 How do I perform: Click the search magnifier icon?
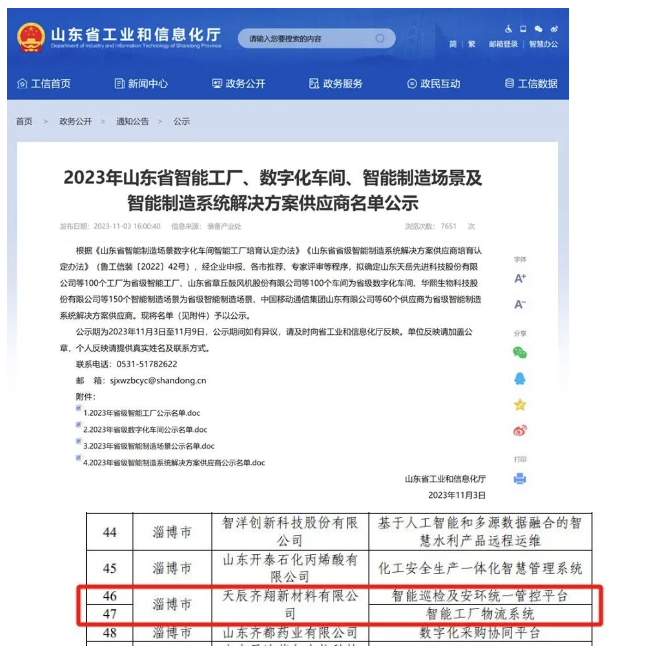click(x=380, y=38)
